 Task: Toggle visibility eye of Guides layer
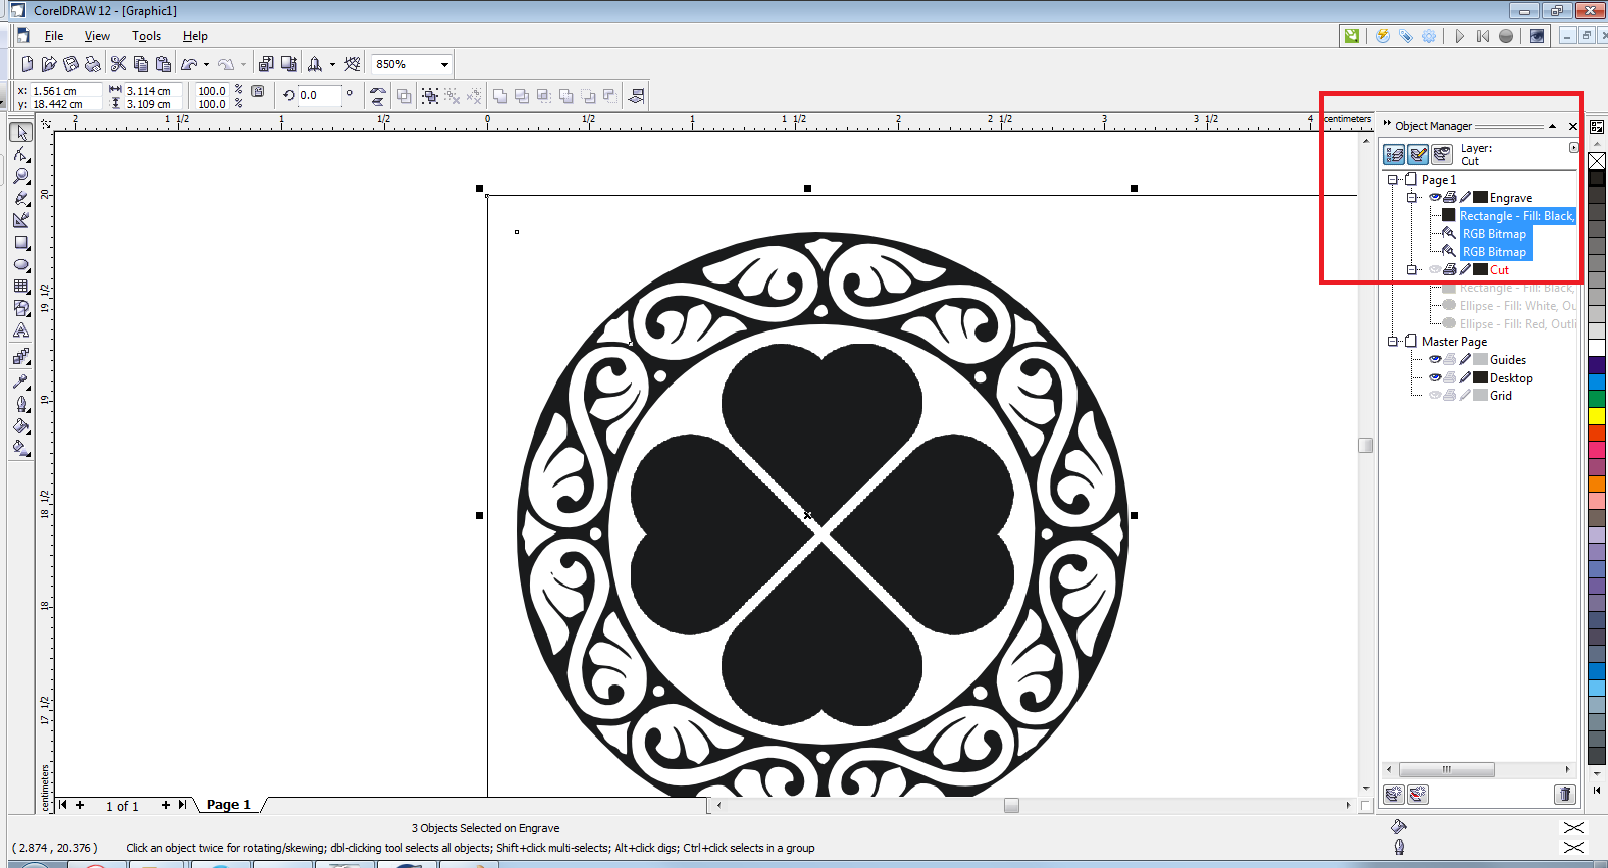point(1435,359)
